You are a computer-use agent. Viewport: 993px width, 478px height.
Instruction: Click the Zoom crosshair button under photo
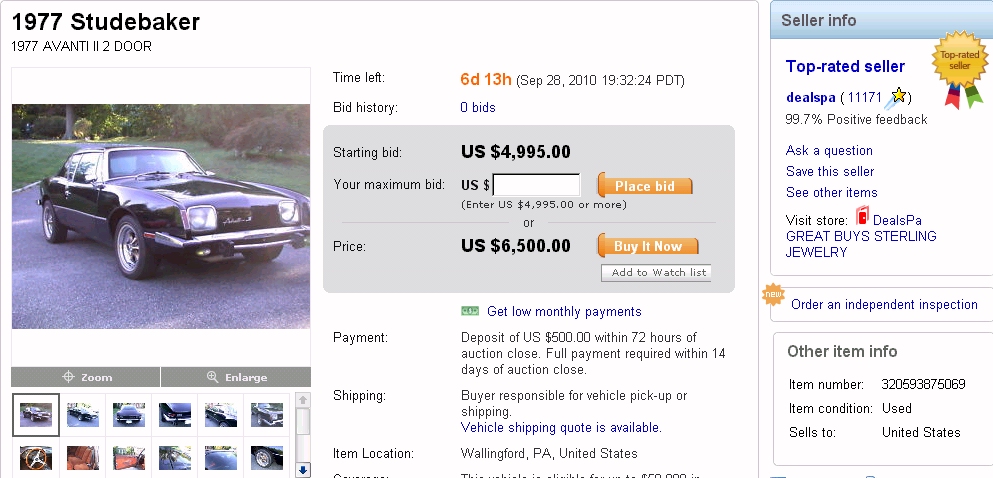pos(86,377)
